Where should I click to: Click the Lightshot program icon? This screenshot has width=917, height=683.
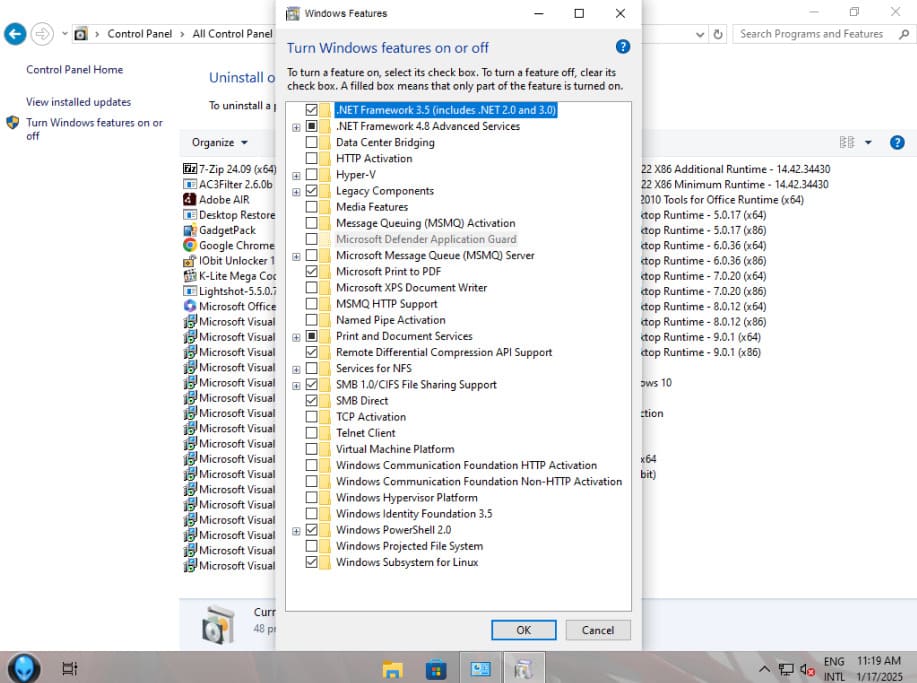[189, 291]
